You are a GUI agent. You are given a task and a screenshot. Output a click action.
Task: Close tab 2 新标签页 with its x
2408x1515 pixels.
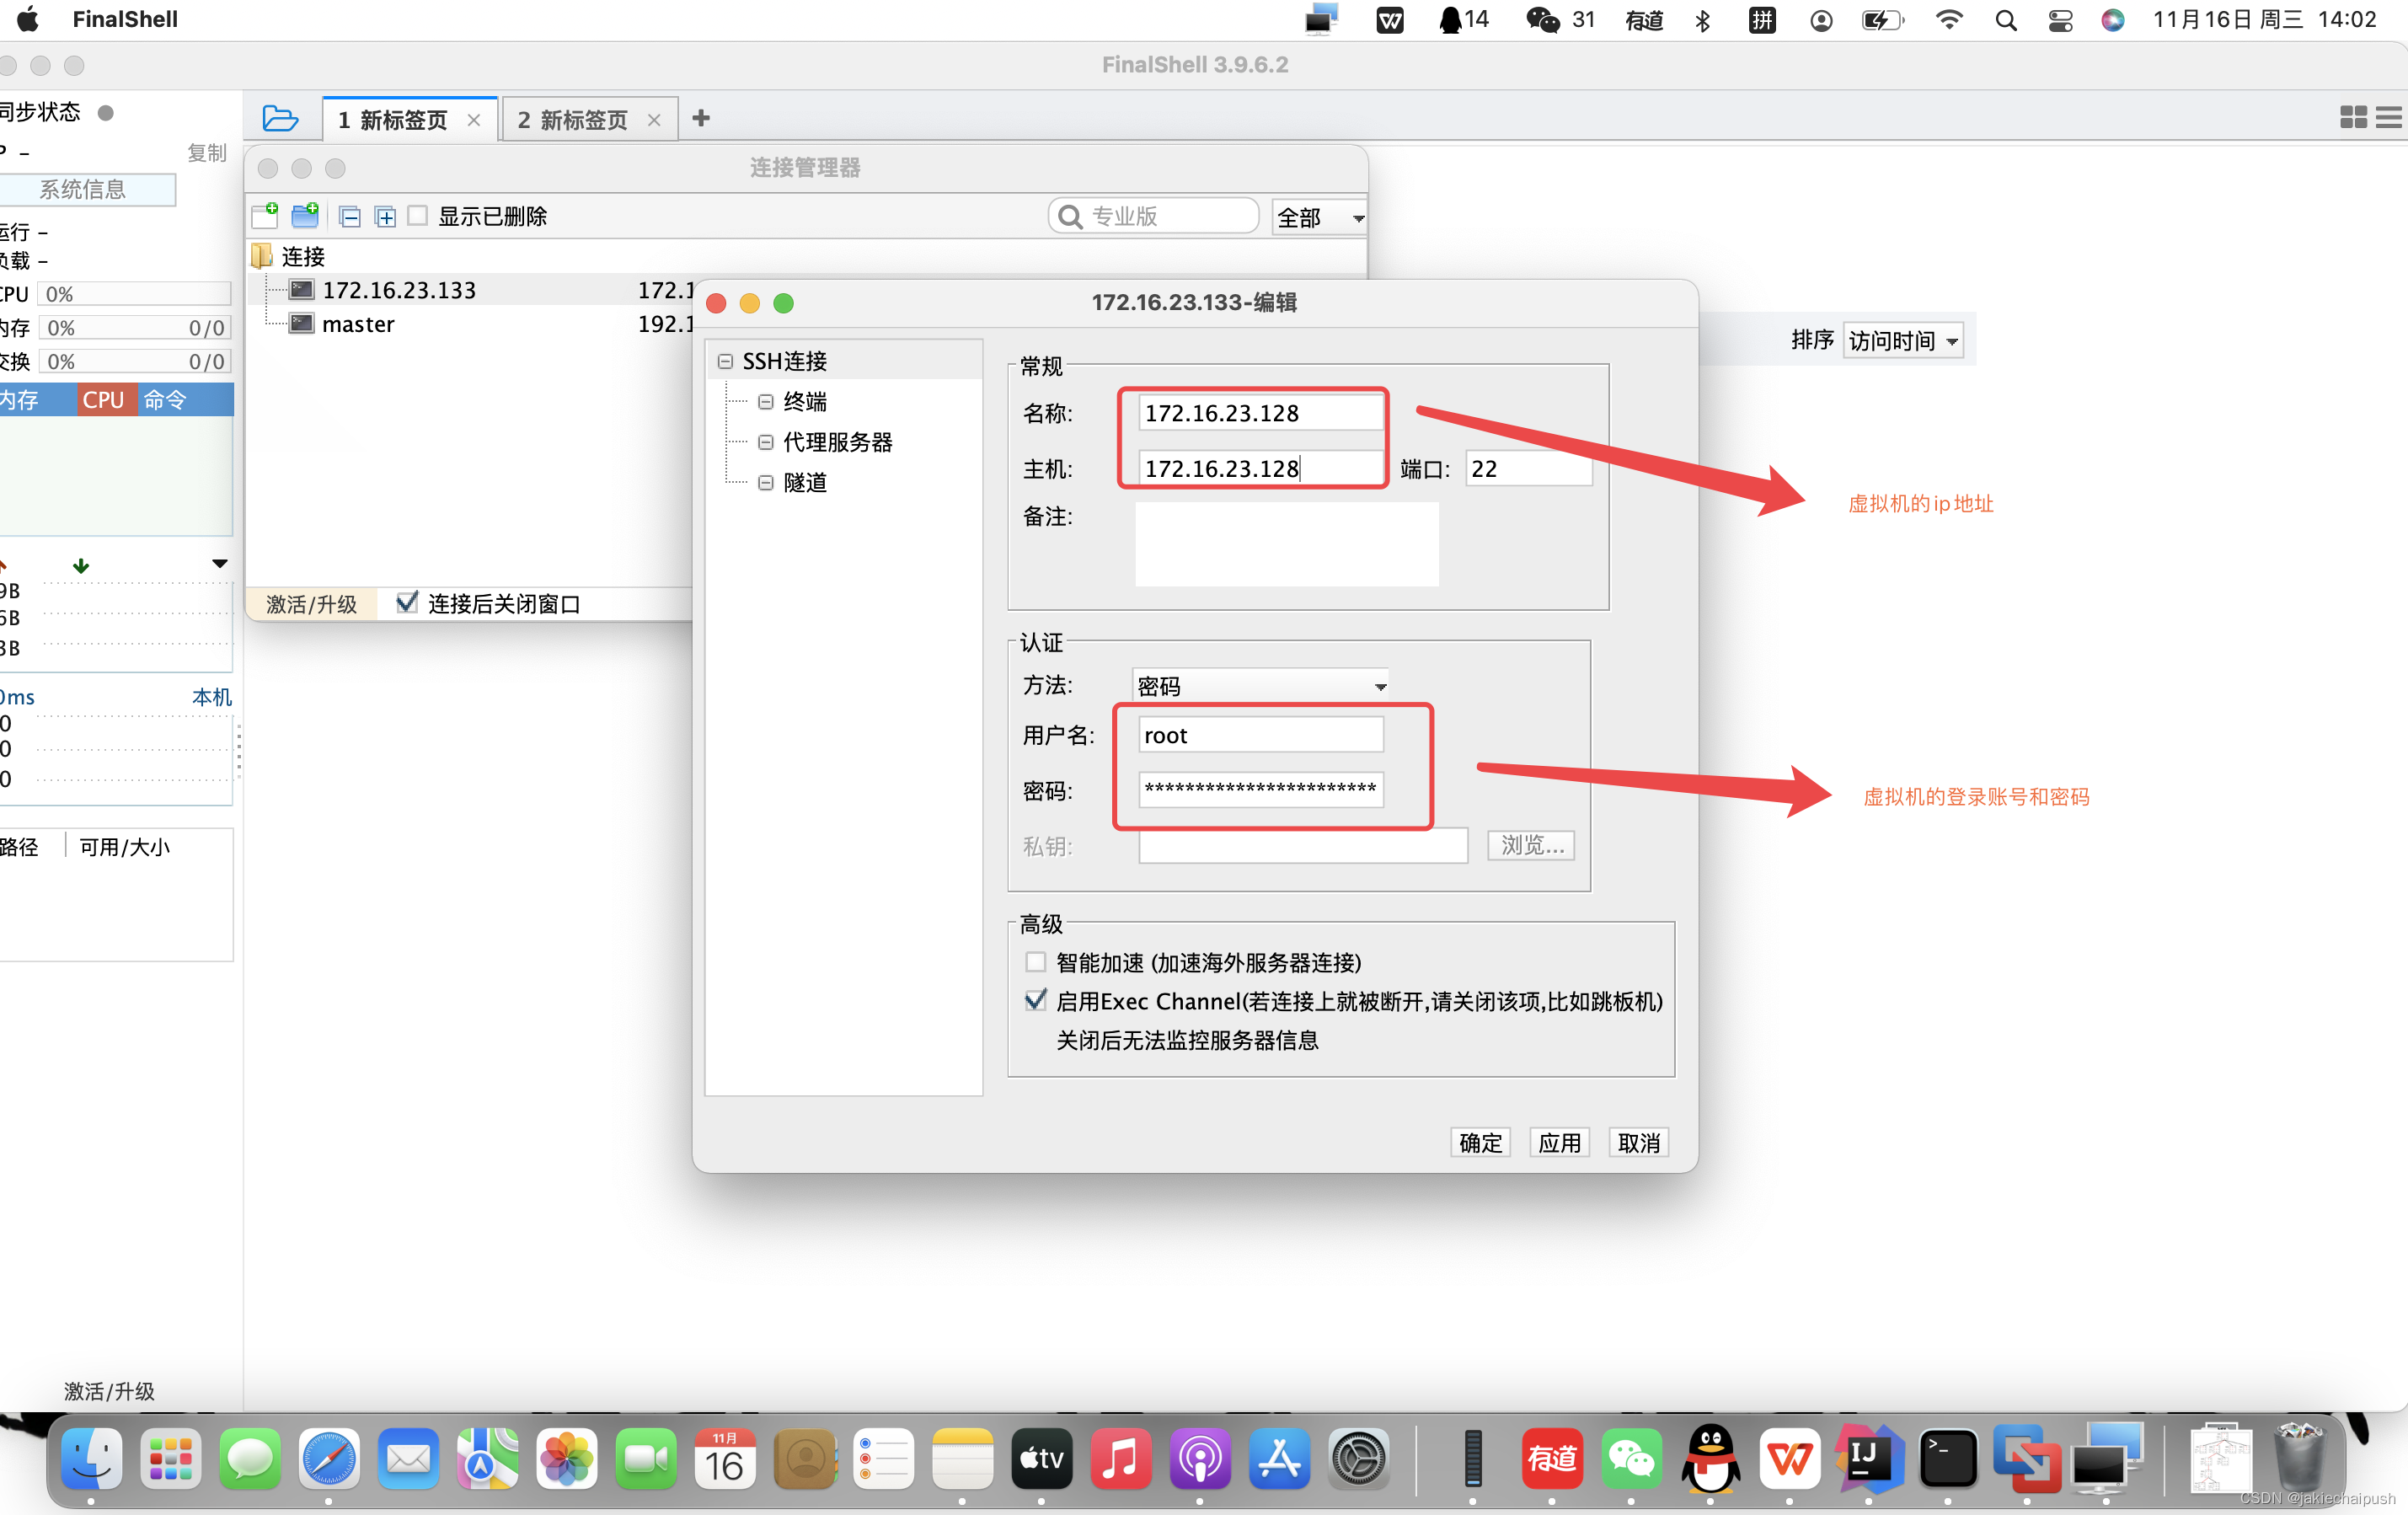[654, 120]
